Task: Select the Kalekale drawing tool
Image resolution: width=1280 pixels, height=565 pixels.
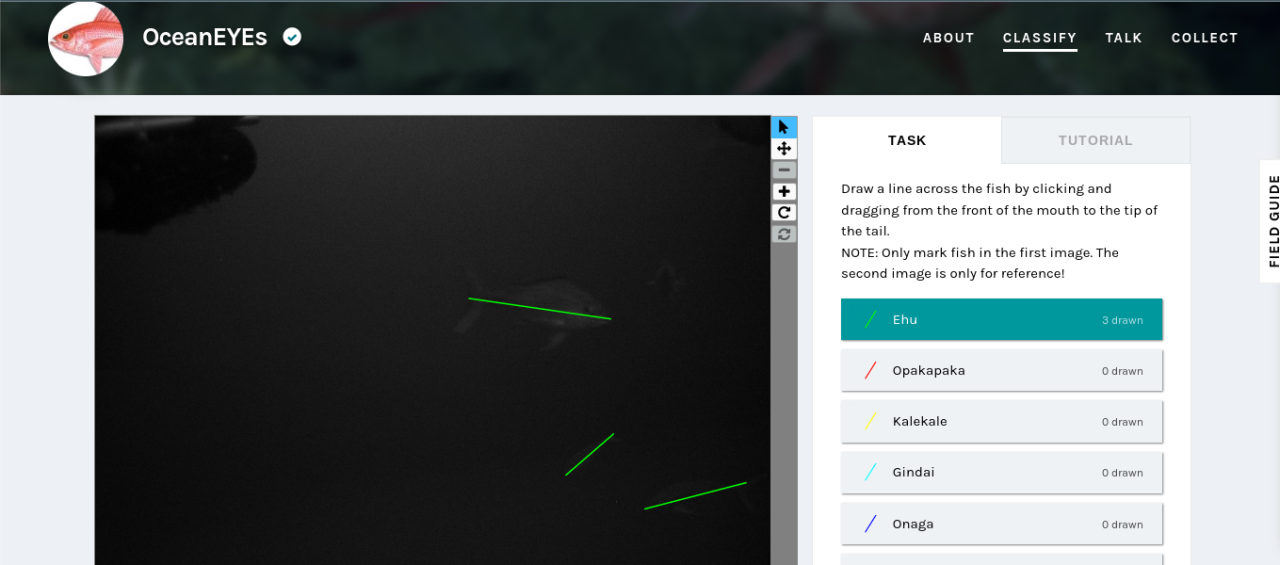Action: pos(1002,422)
